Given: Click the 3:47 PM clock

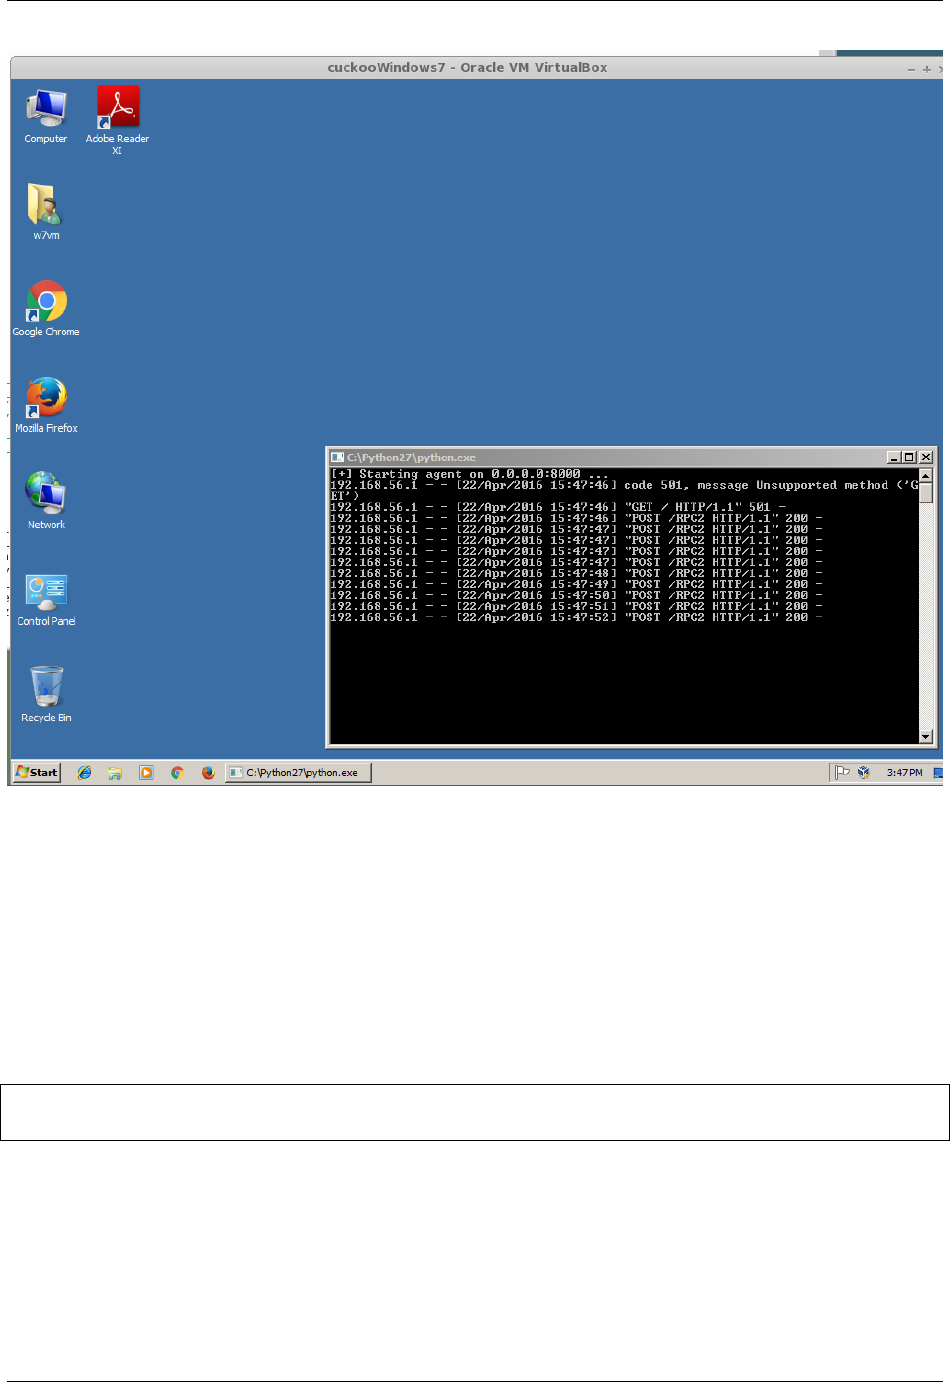Looking at the screenshot, I should click(x=904, y=772).
